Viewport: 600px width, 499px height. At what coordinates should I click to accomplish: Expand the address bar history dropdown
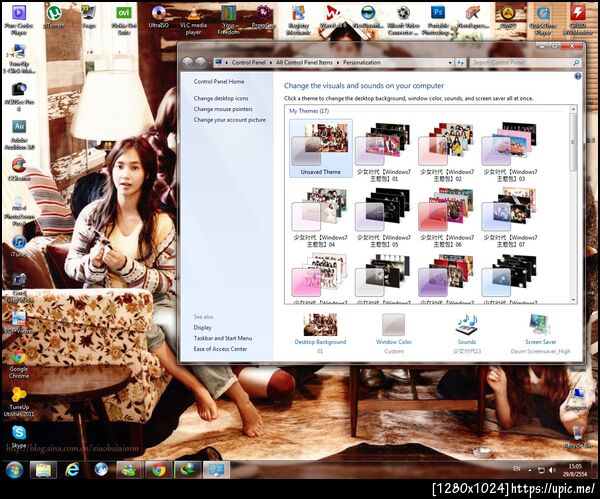(450, 62)
